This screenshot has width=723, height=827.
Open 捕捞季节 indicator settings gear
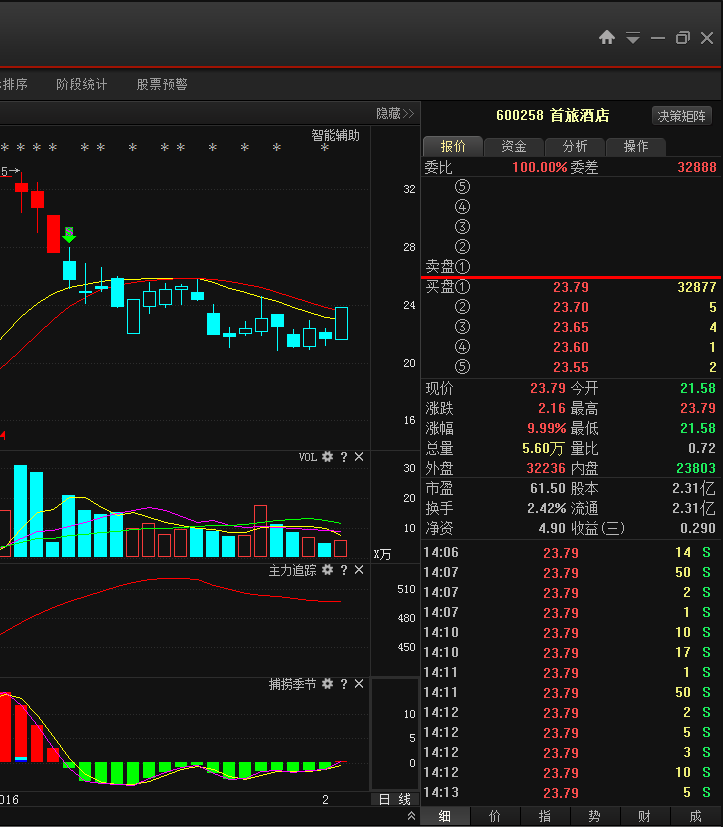pos(327,684)
